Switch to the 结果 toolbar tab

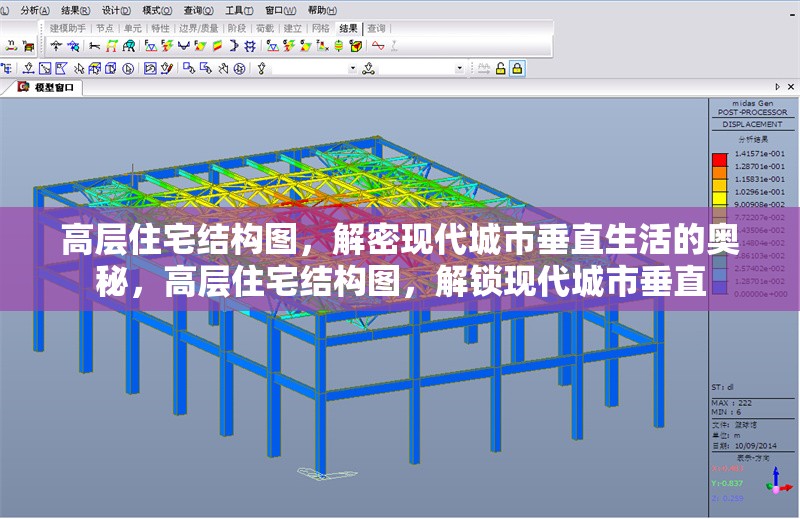[348, 28]
